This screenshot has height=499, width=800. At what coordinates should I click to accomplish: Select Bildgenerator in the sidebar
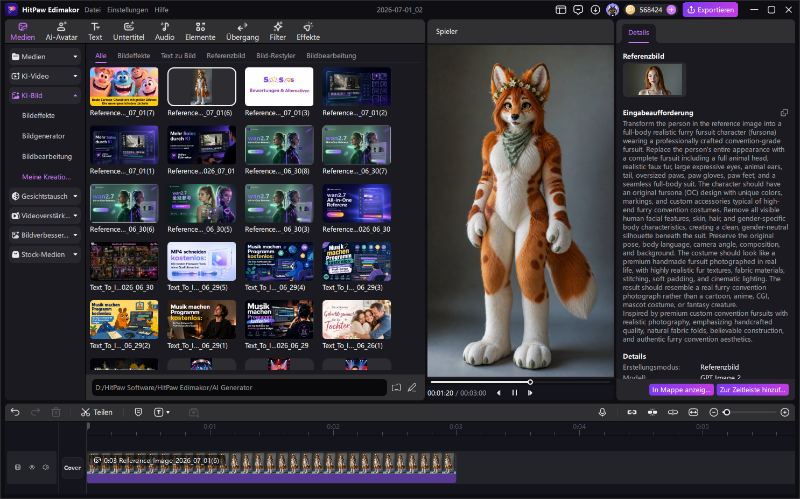[x=43, y=136]
